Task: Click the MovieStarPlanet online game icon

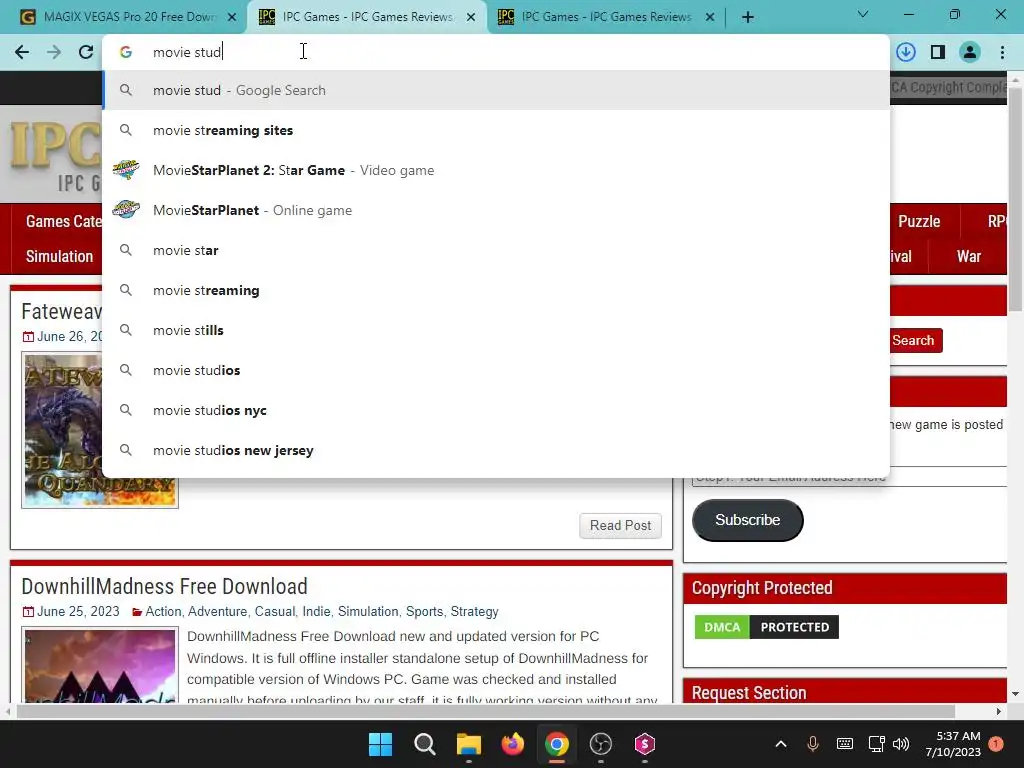Action: [x=126, y=210]
